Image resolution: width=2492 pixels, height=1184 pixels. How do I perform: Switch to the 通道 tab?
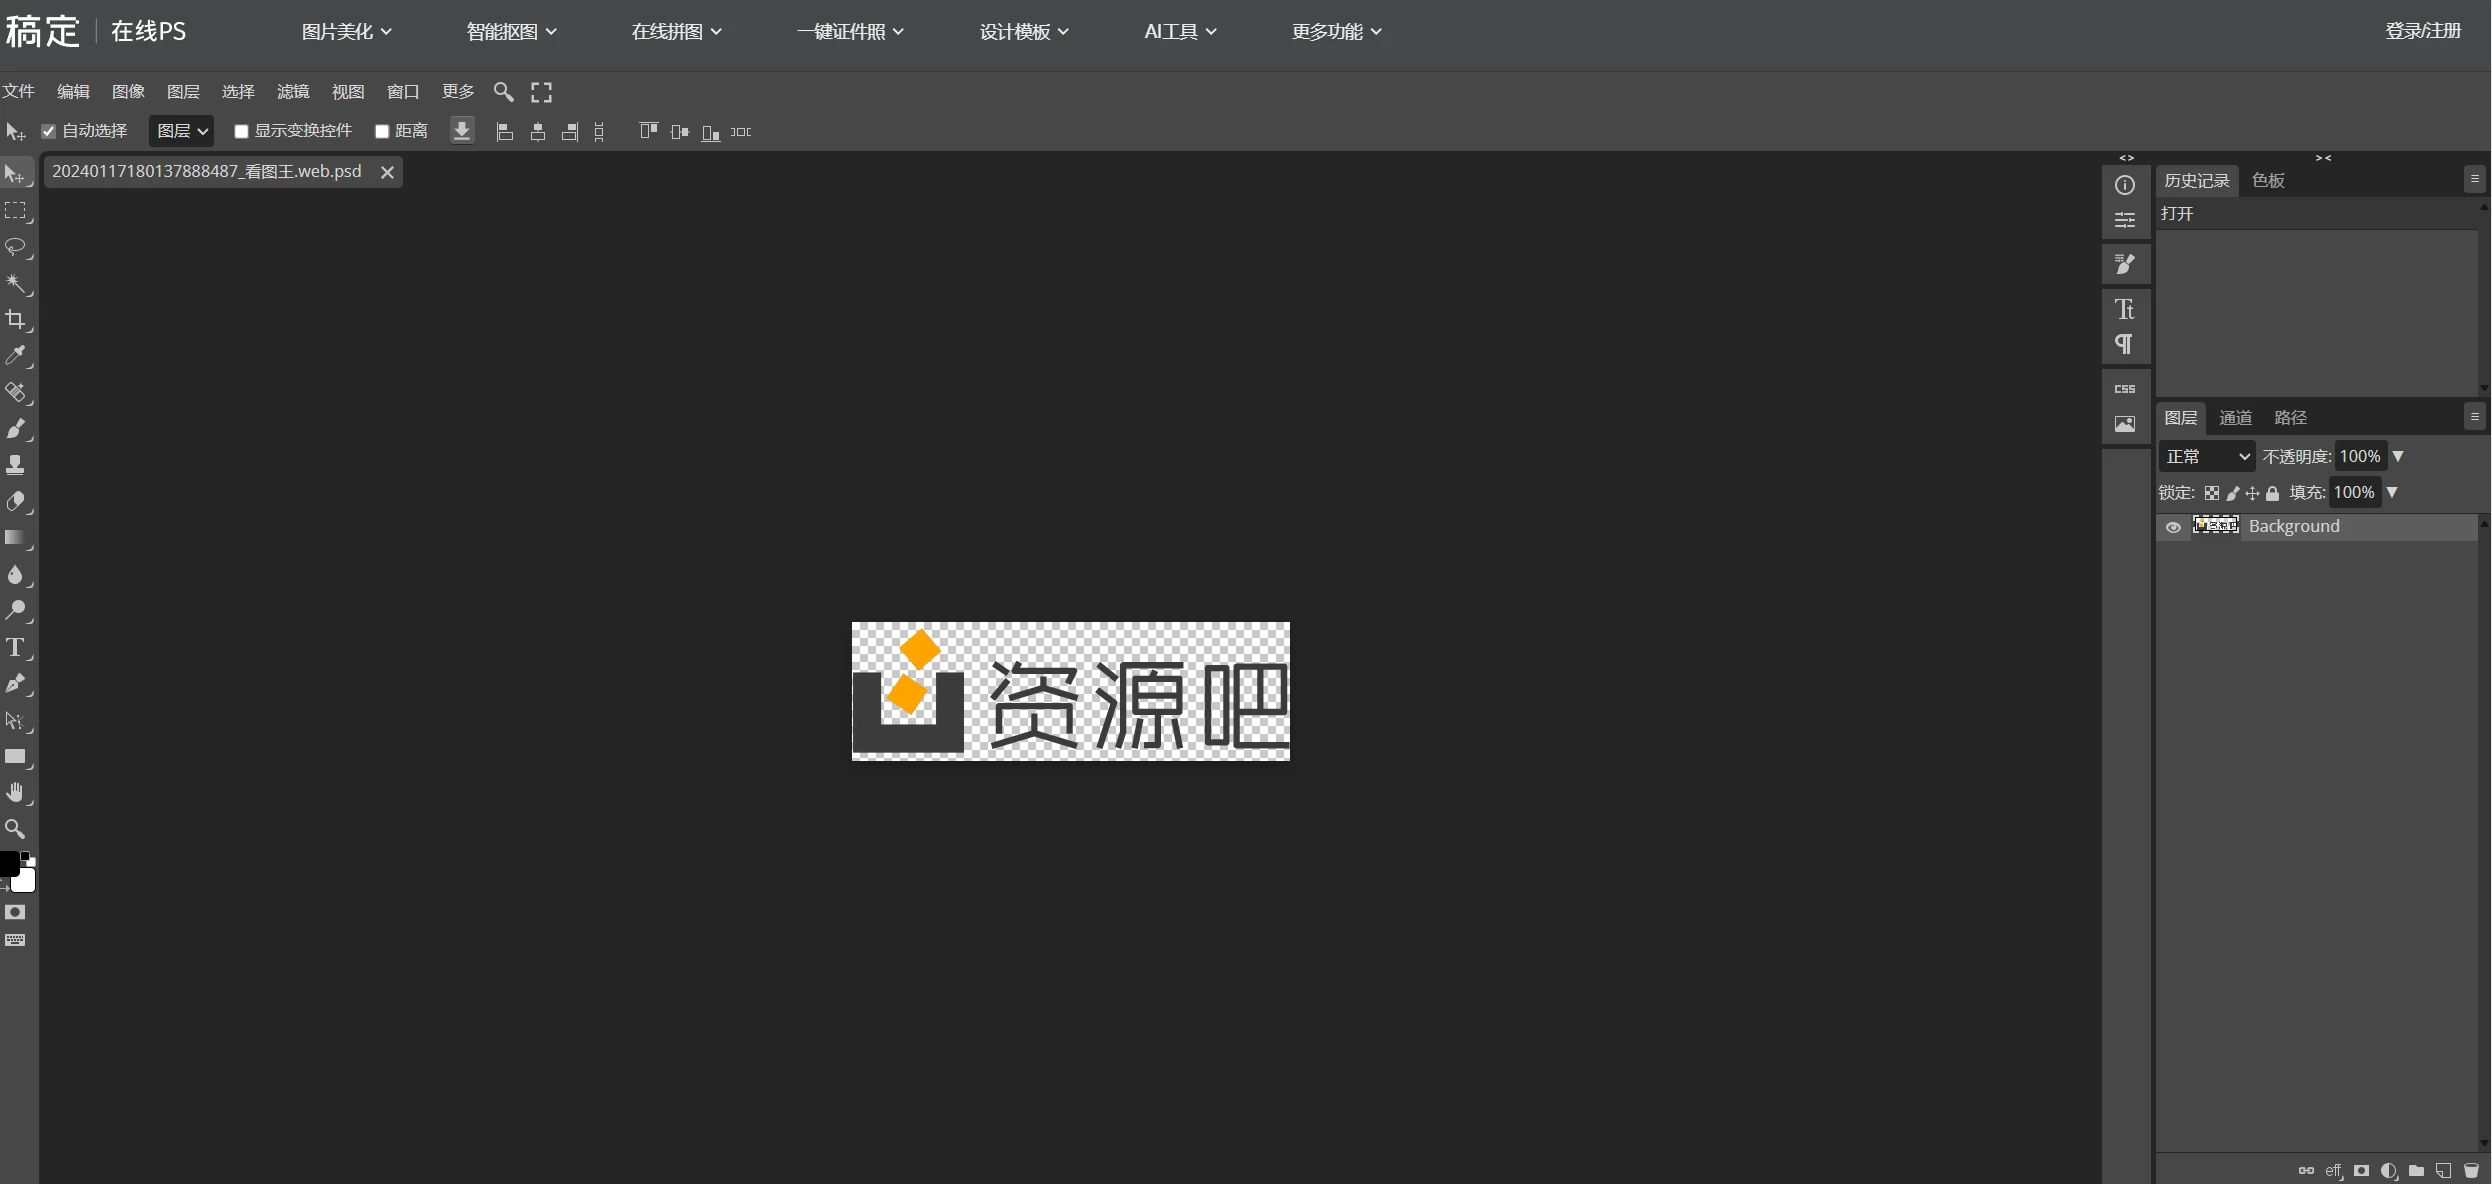pyautogui.click(x=2235, y=417)
